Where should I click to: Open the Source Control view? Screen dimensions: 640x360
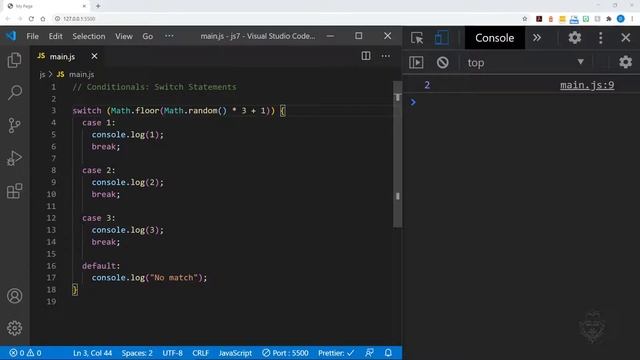[15, 125]
